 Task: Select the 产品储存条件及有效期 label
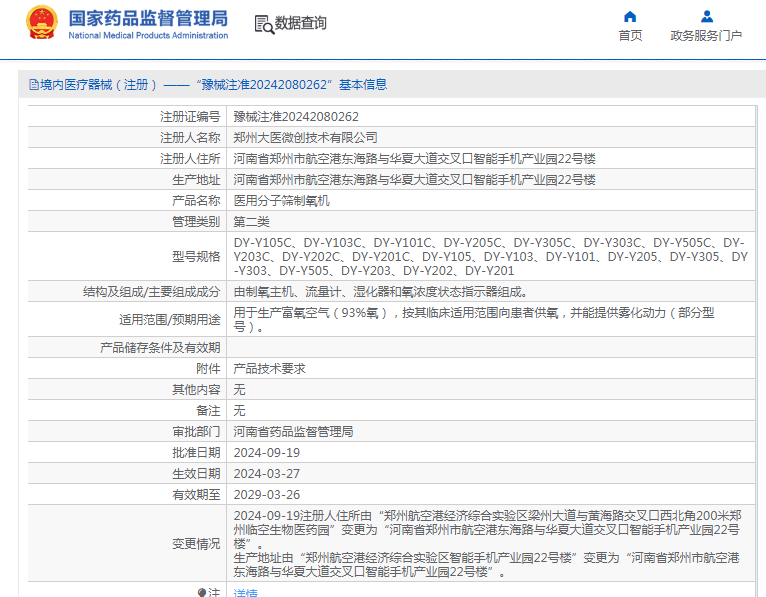click(x=160, y=348)
